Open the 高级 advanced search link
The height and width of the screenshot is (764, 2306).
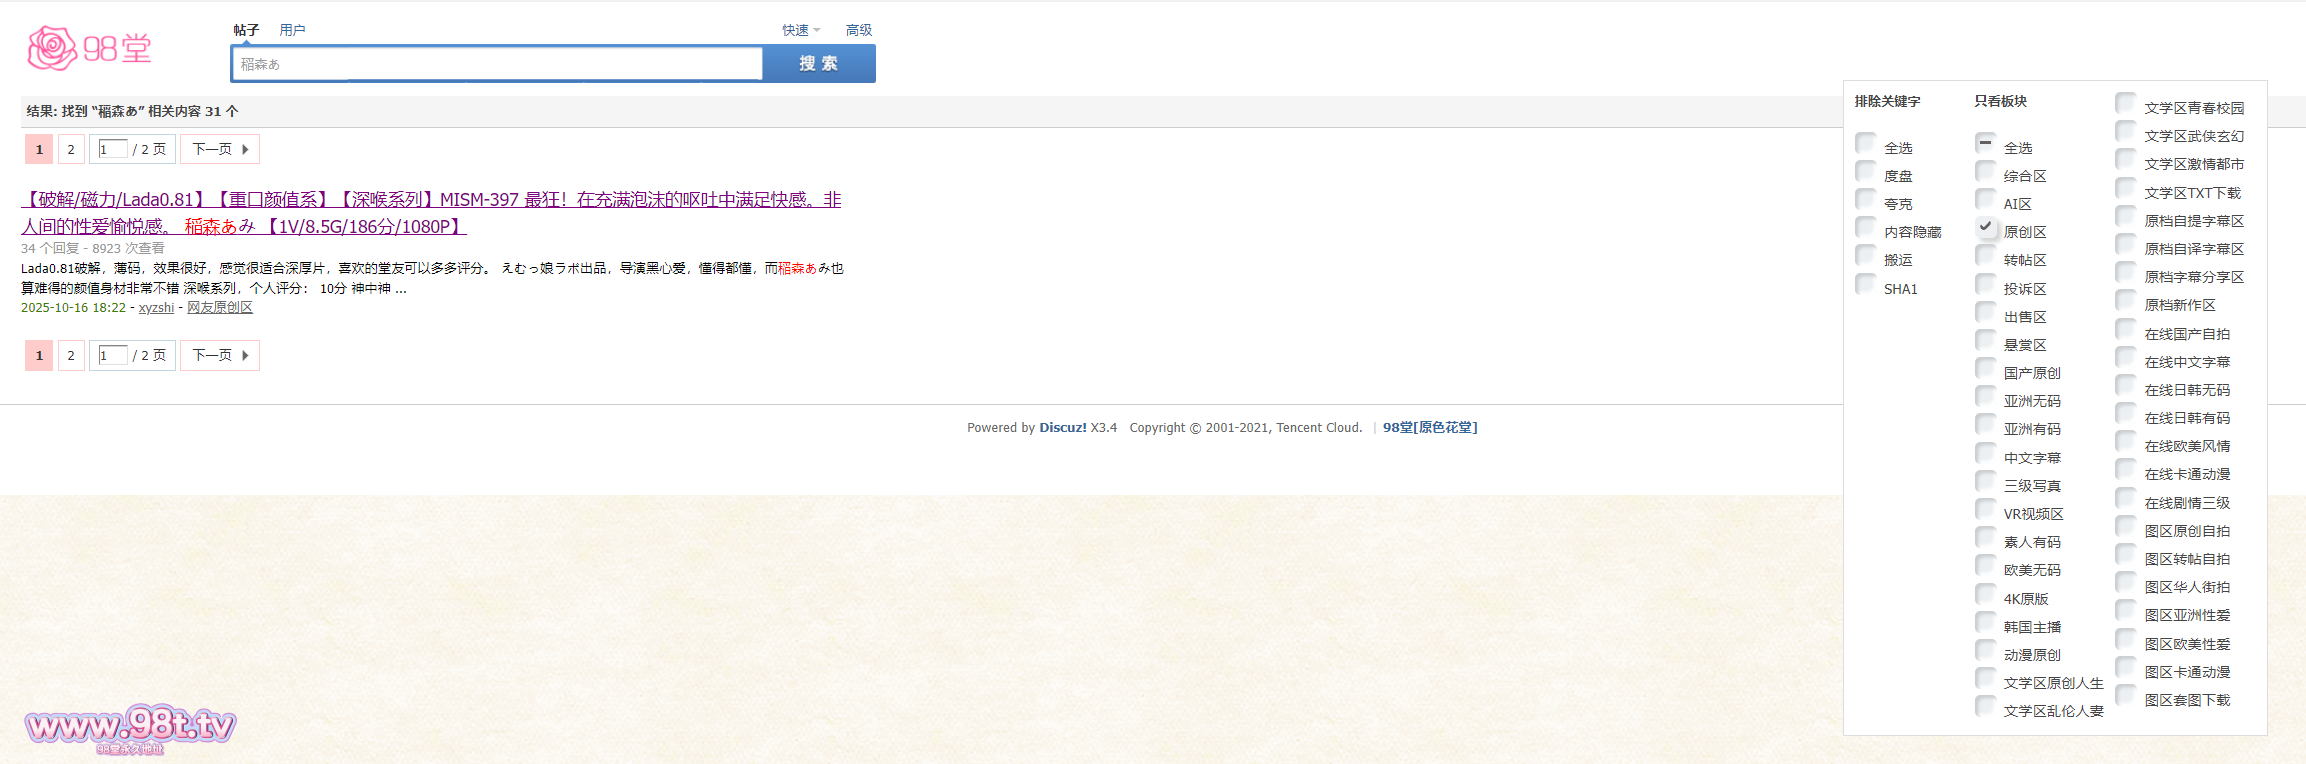(858, 30)
